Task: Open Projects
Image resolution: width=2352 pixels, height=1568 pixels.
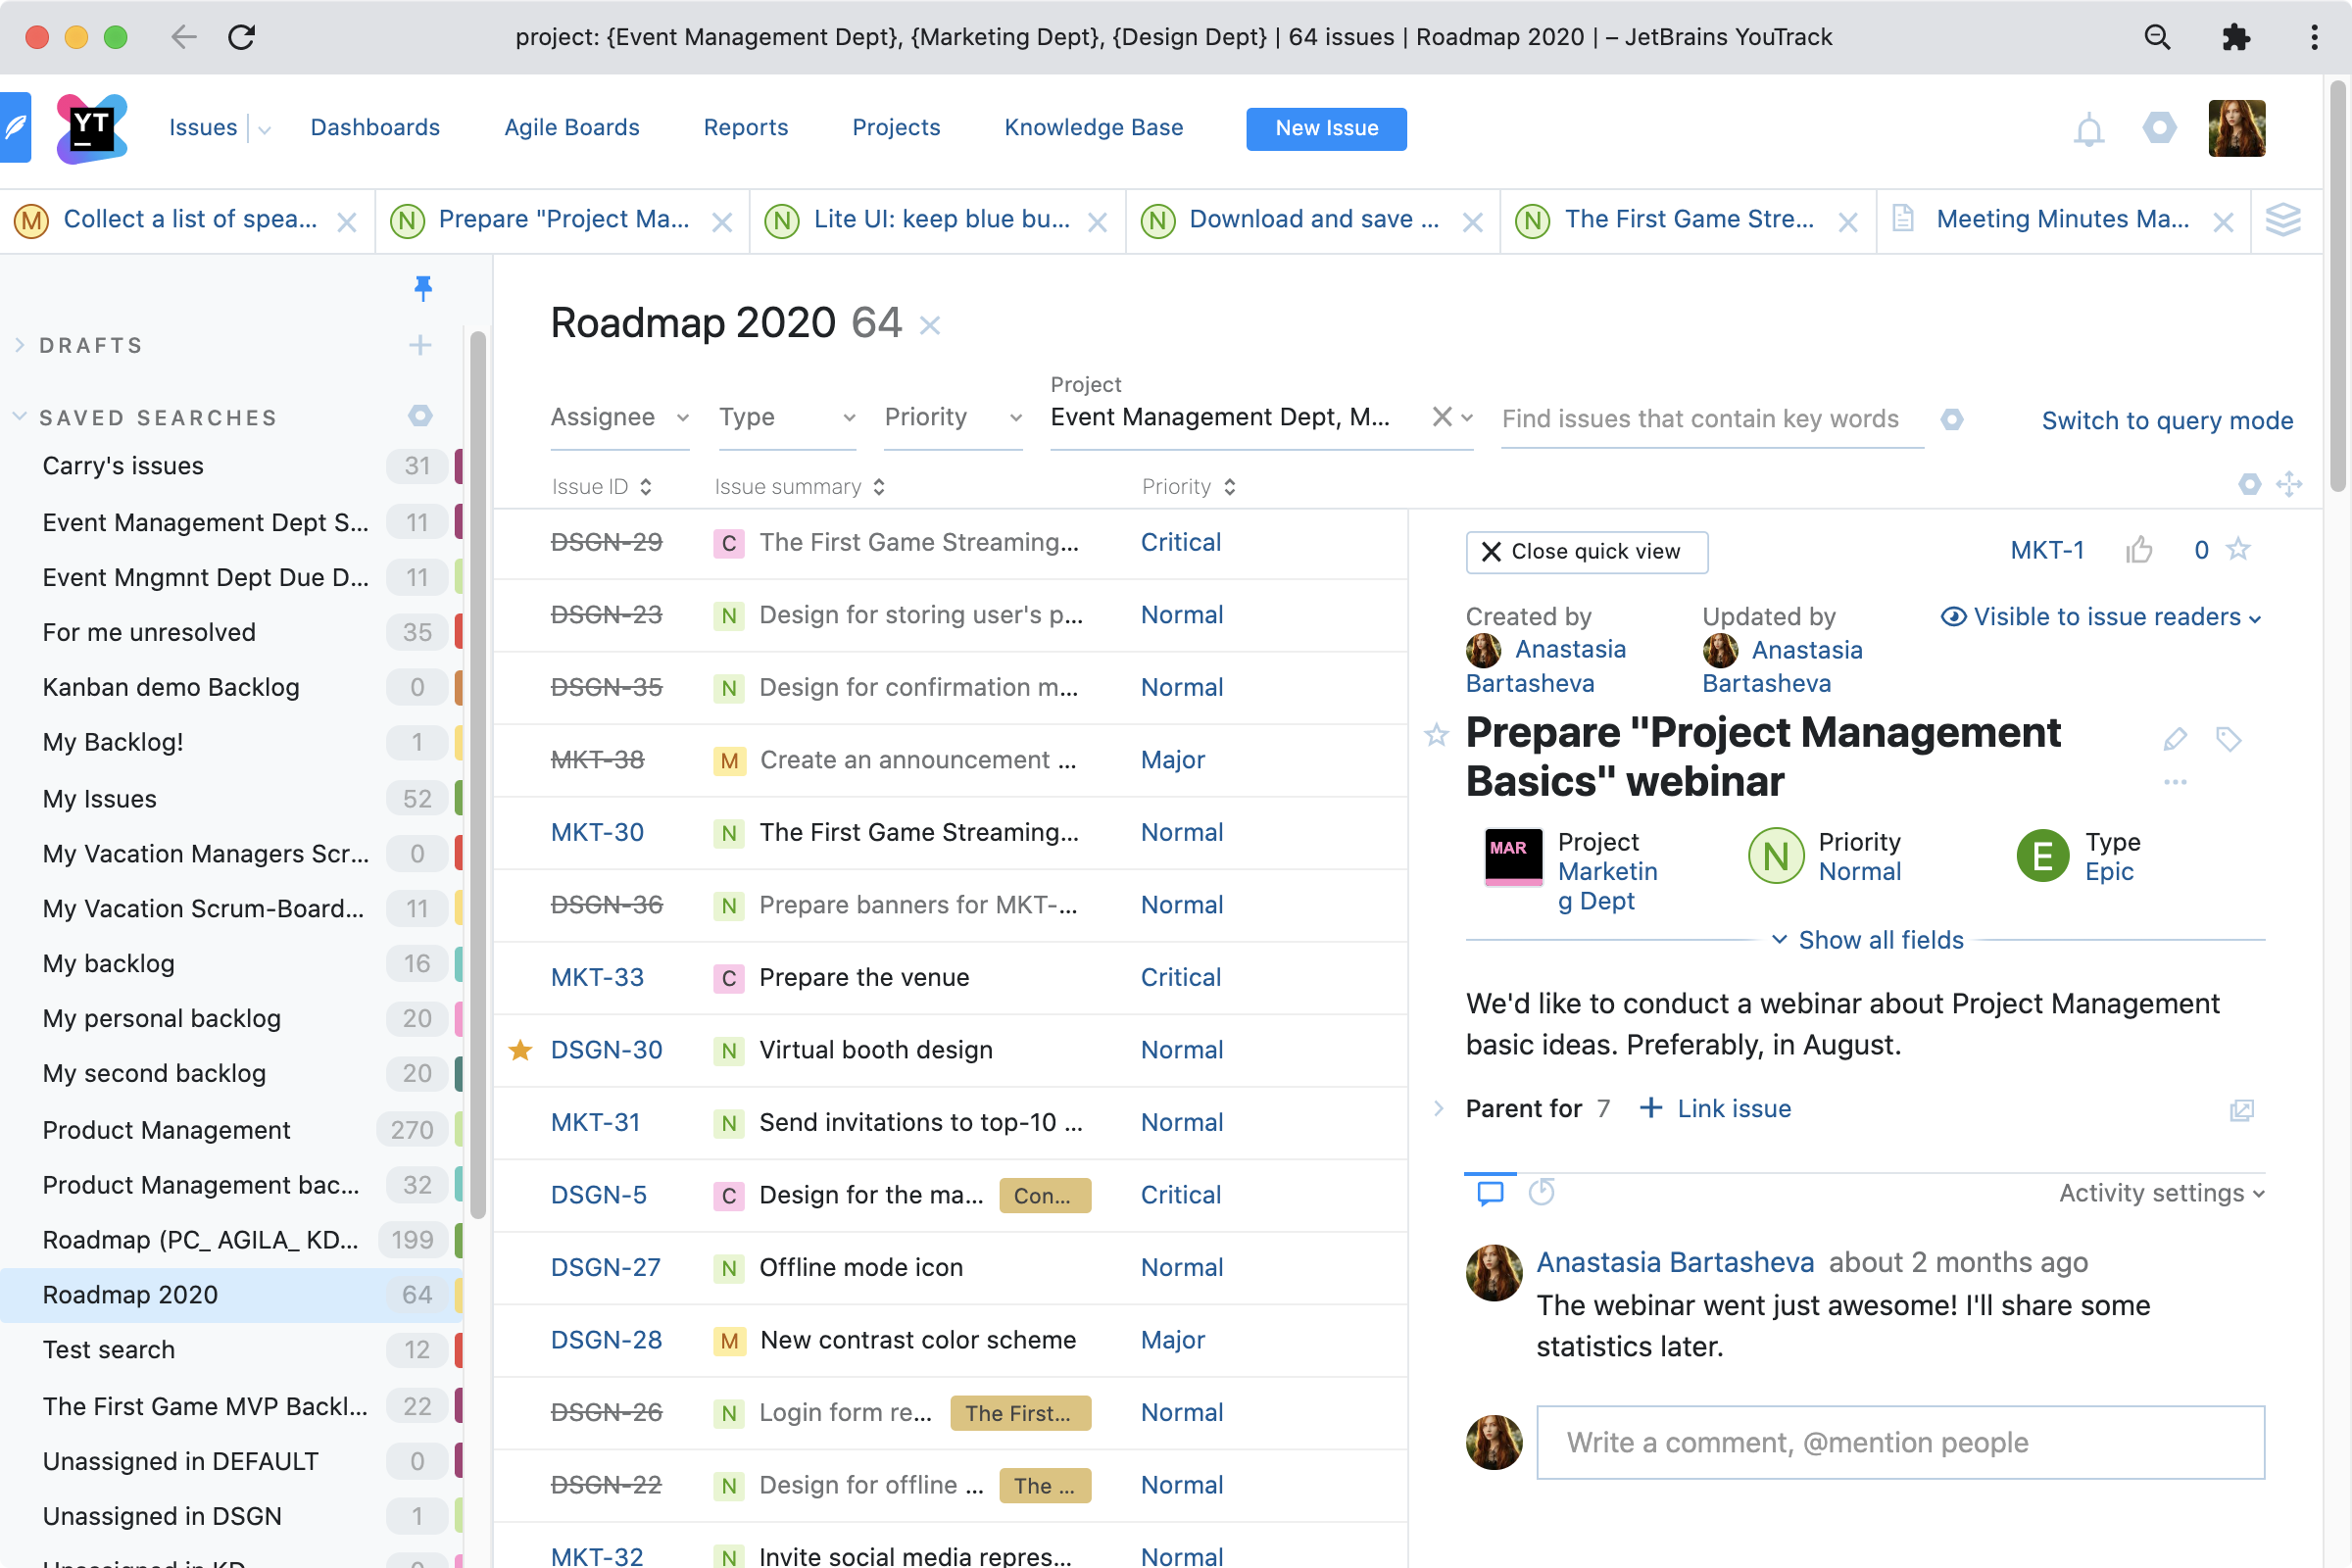Action: (x=896, y=128)
